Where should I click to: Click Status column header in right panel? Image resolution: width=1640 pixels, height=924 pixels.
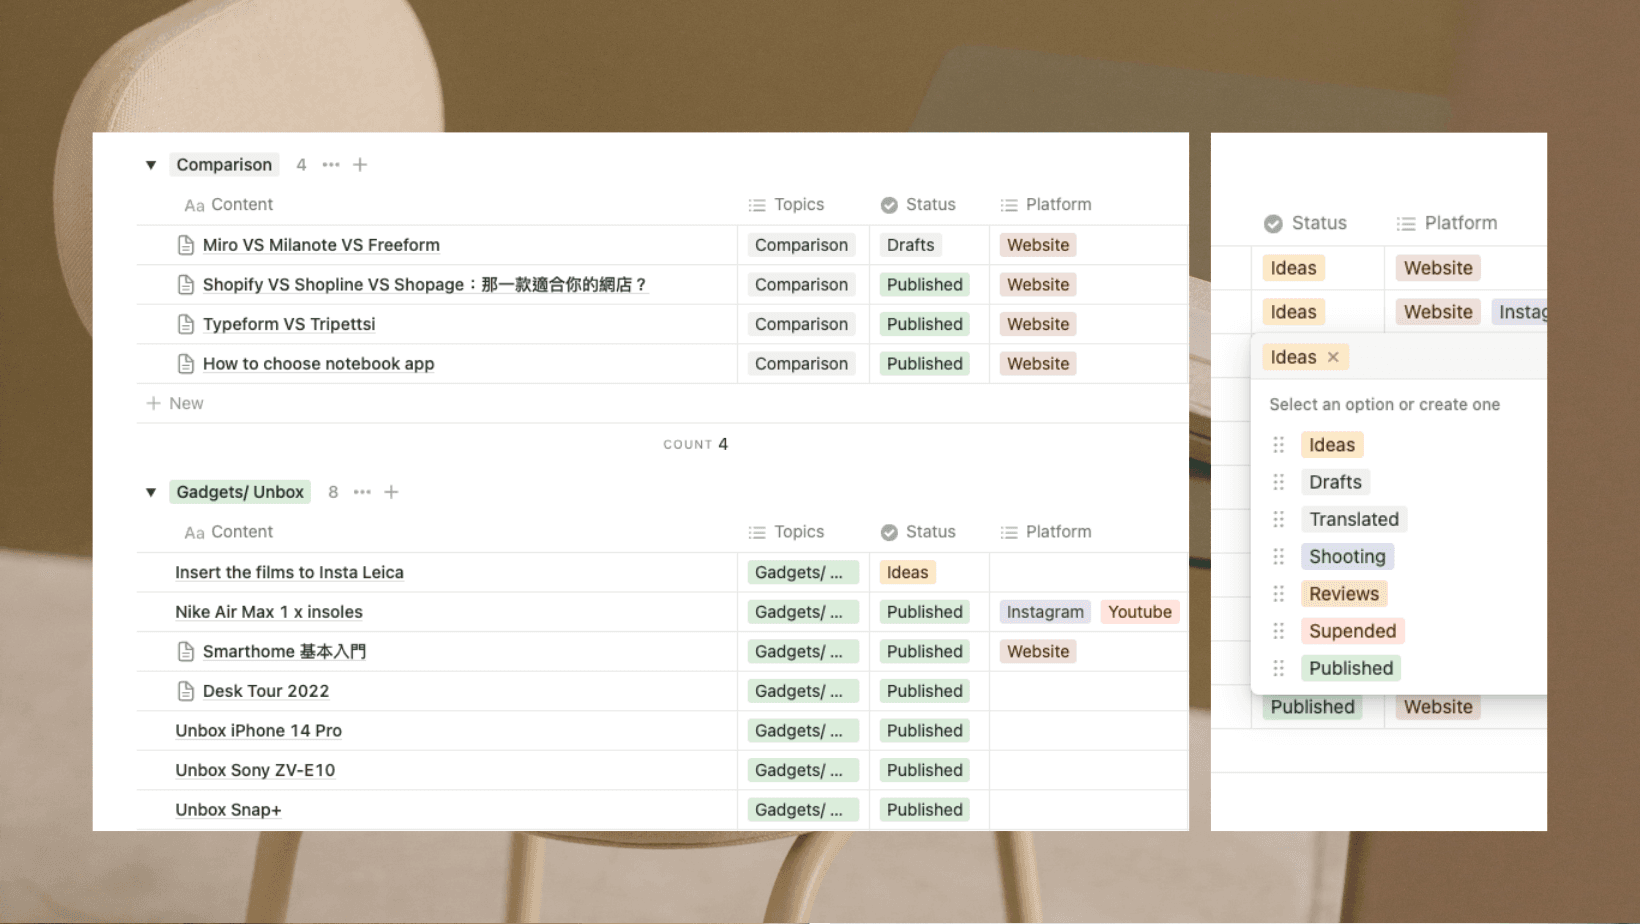(1305, 223)
